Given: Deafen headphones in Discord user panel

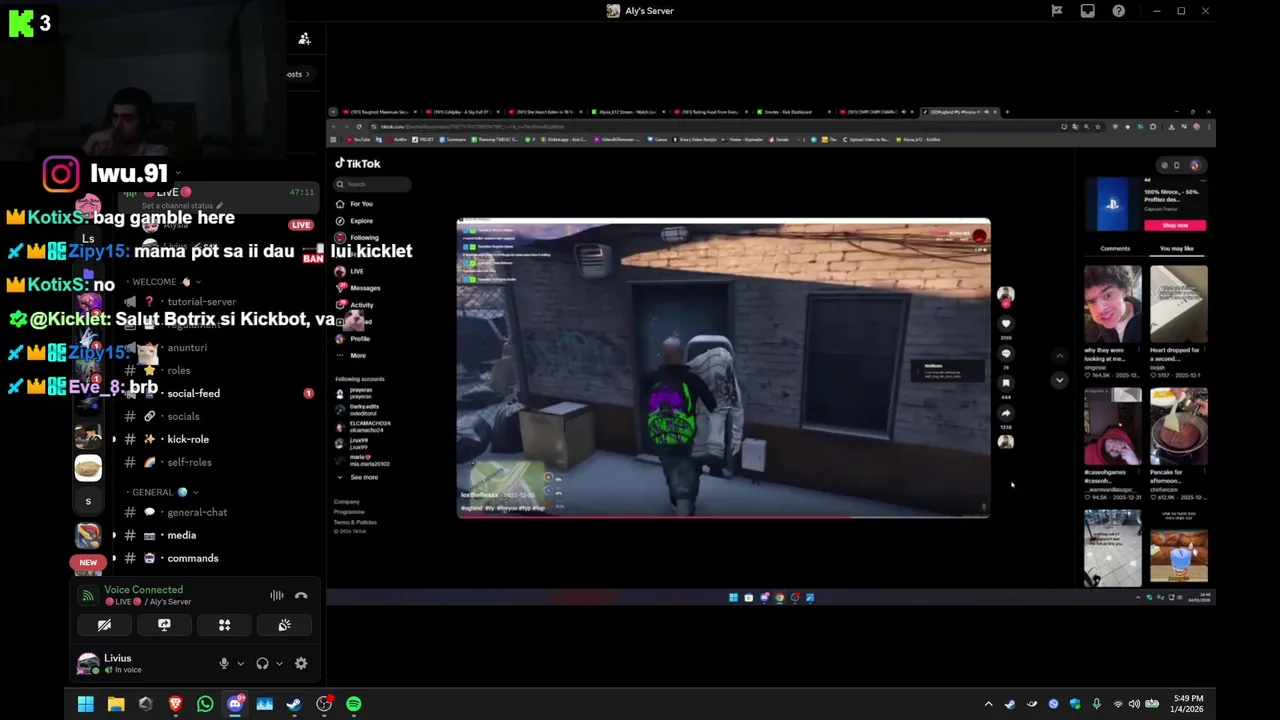Looking at the screenshot, I should coord(262,663).
